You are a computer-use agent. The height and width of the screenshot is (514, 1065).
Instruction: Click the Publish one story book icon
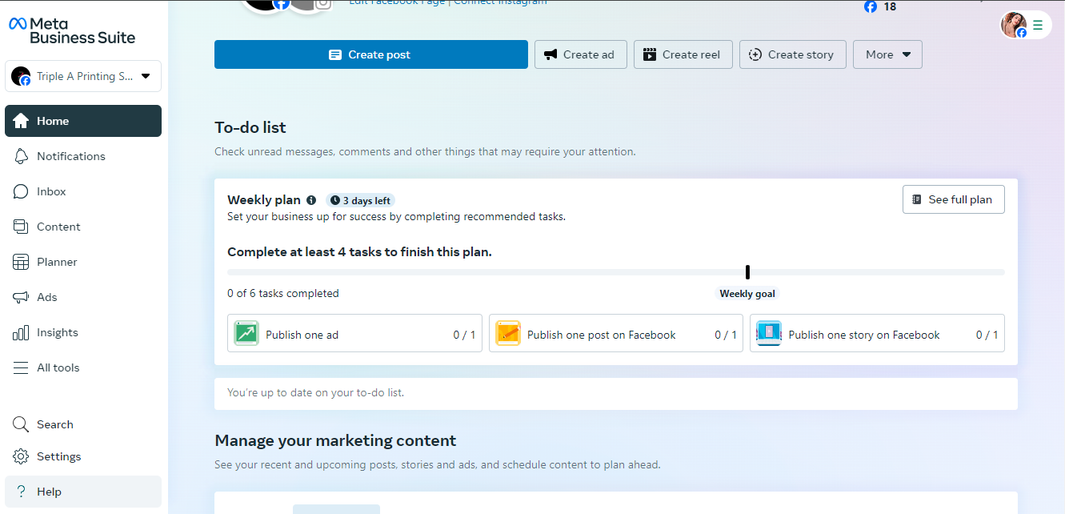(x=769, y=333)
